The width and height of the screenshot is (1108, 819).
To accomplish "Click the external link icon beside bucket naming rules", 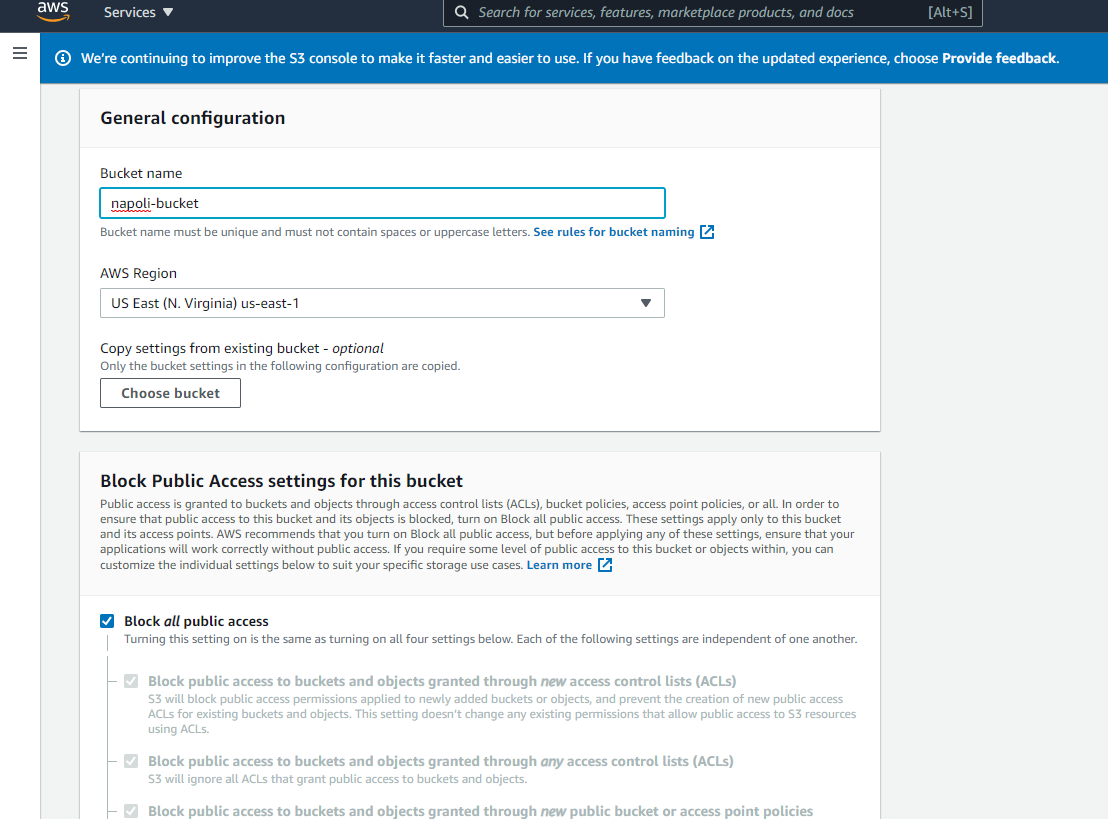I will (x=707, y=232).
